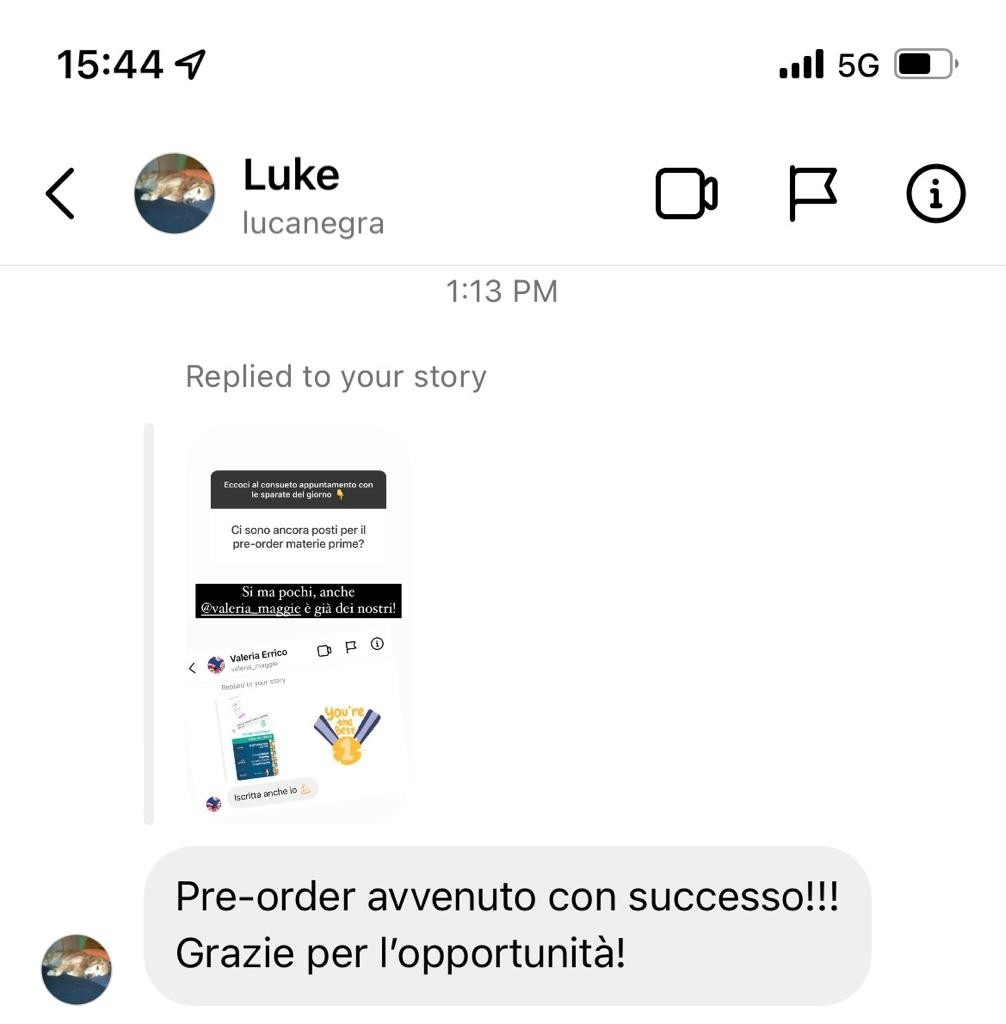The image size is (1006, 1024).
Task: Tap the 1:13 PM timestamp
Action: tap(502, 291)
